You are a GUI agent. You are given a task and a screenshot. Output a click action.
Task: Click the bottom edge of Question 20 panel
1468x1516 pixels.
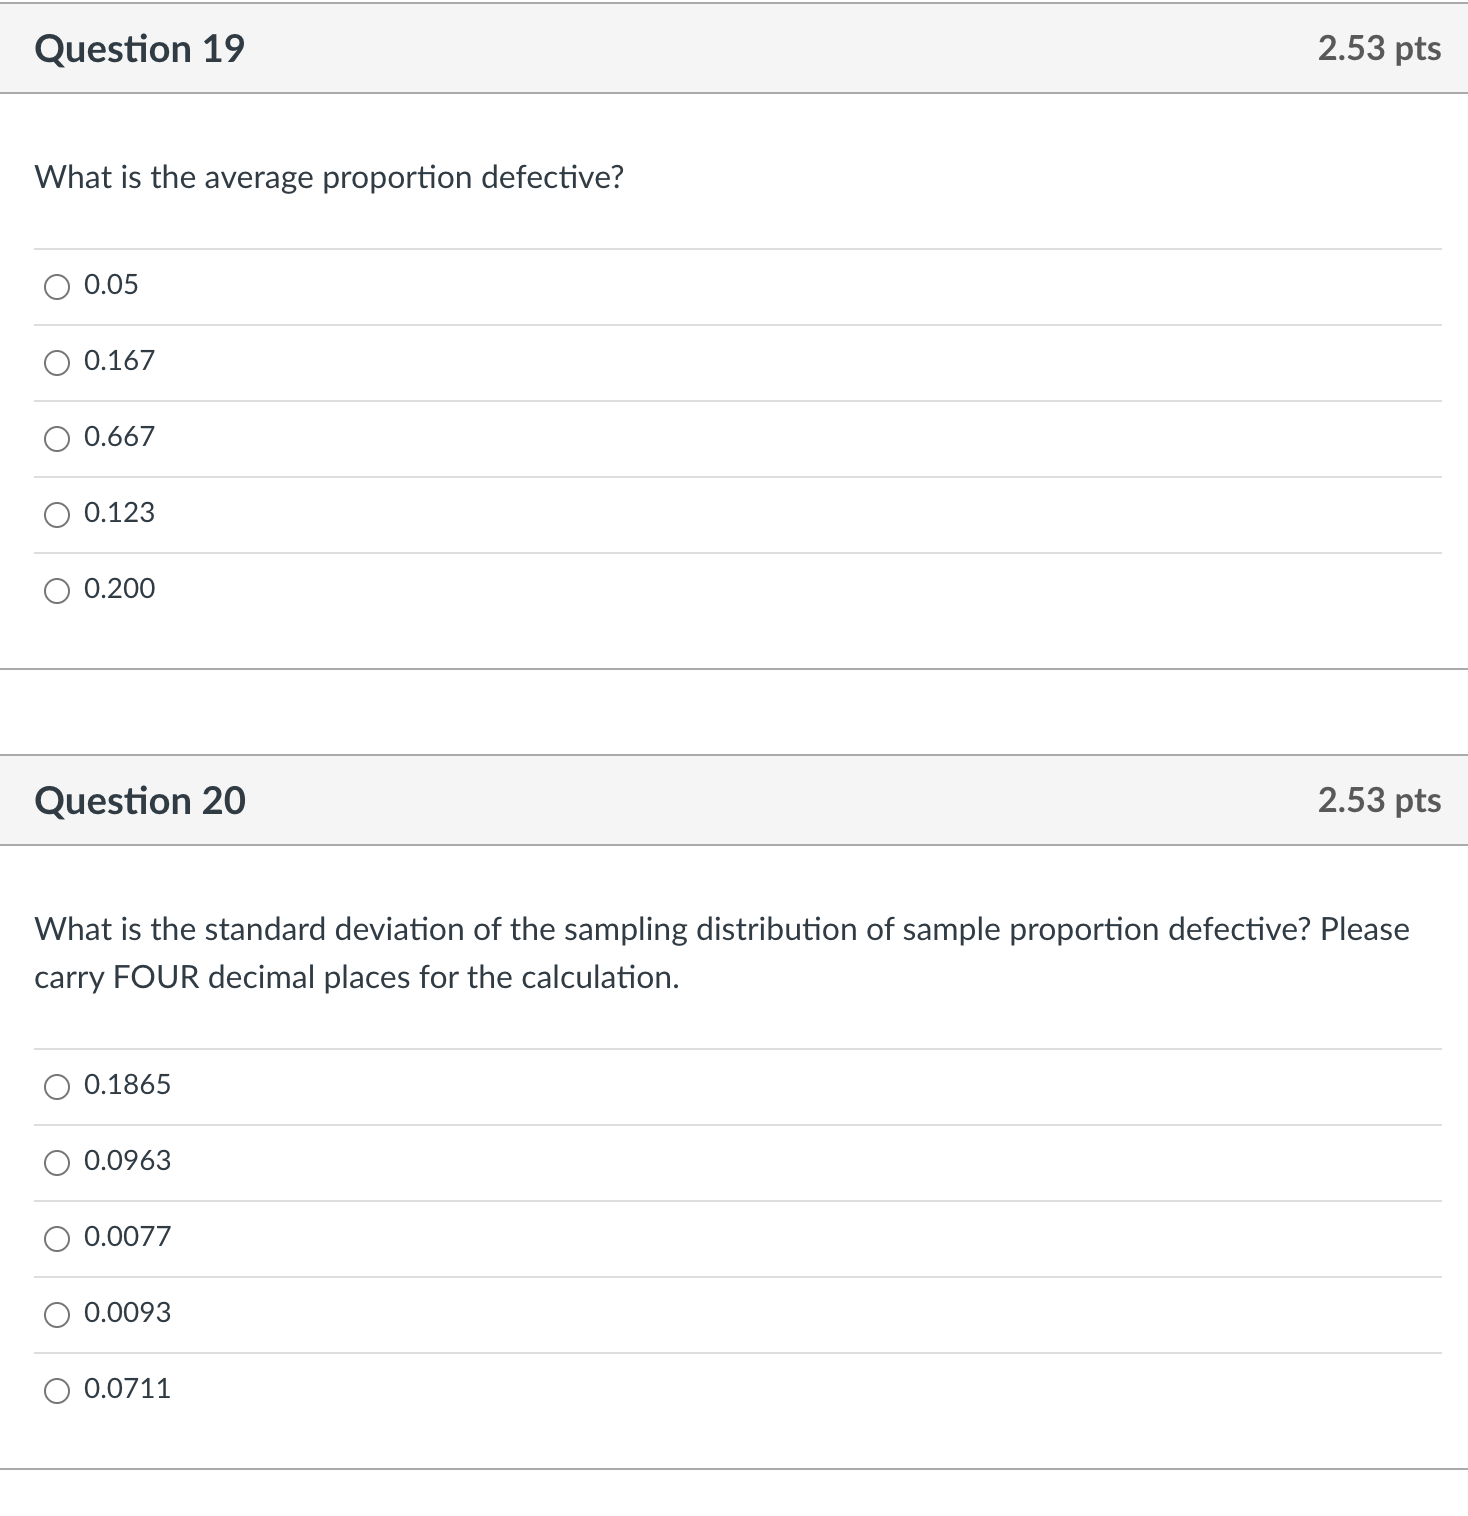point(734,1468)
